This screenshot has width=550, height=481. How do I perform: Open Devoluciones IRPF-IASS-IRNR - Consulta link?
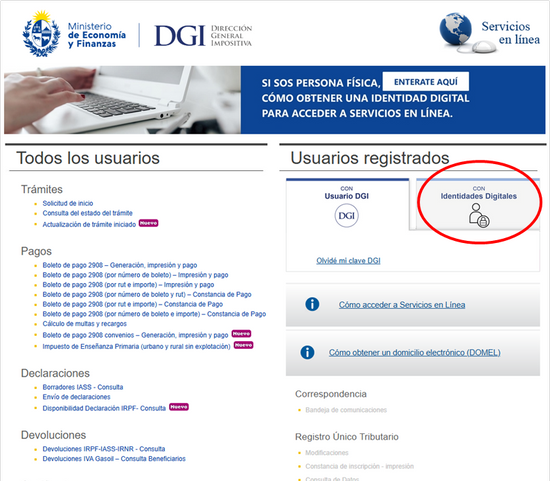click(x=104, y=449)
